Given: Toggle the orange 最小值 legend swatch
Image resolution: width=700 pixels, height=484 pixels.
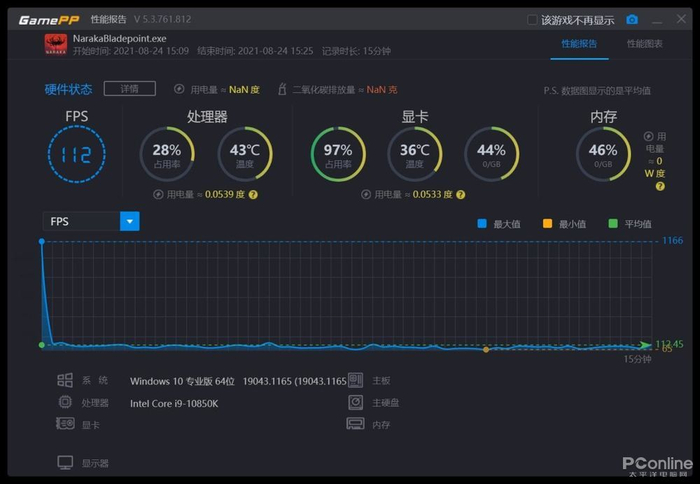Looking at the screenshot, I should (547, 223).
